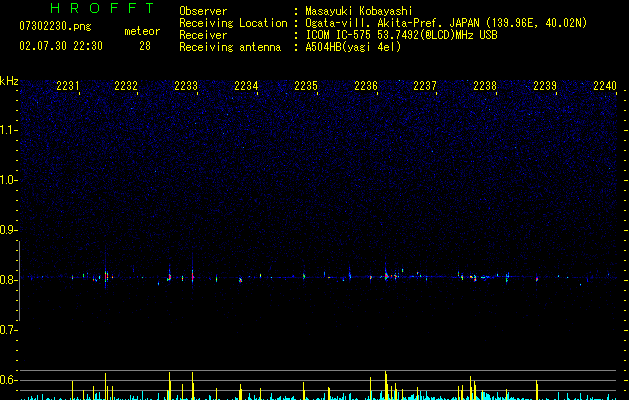Image resolution: width=629 pixels, height=400 pixels.
Task: Click the 0.9 kHz axis label
Action: click(9, 230)
